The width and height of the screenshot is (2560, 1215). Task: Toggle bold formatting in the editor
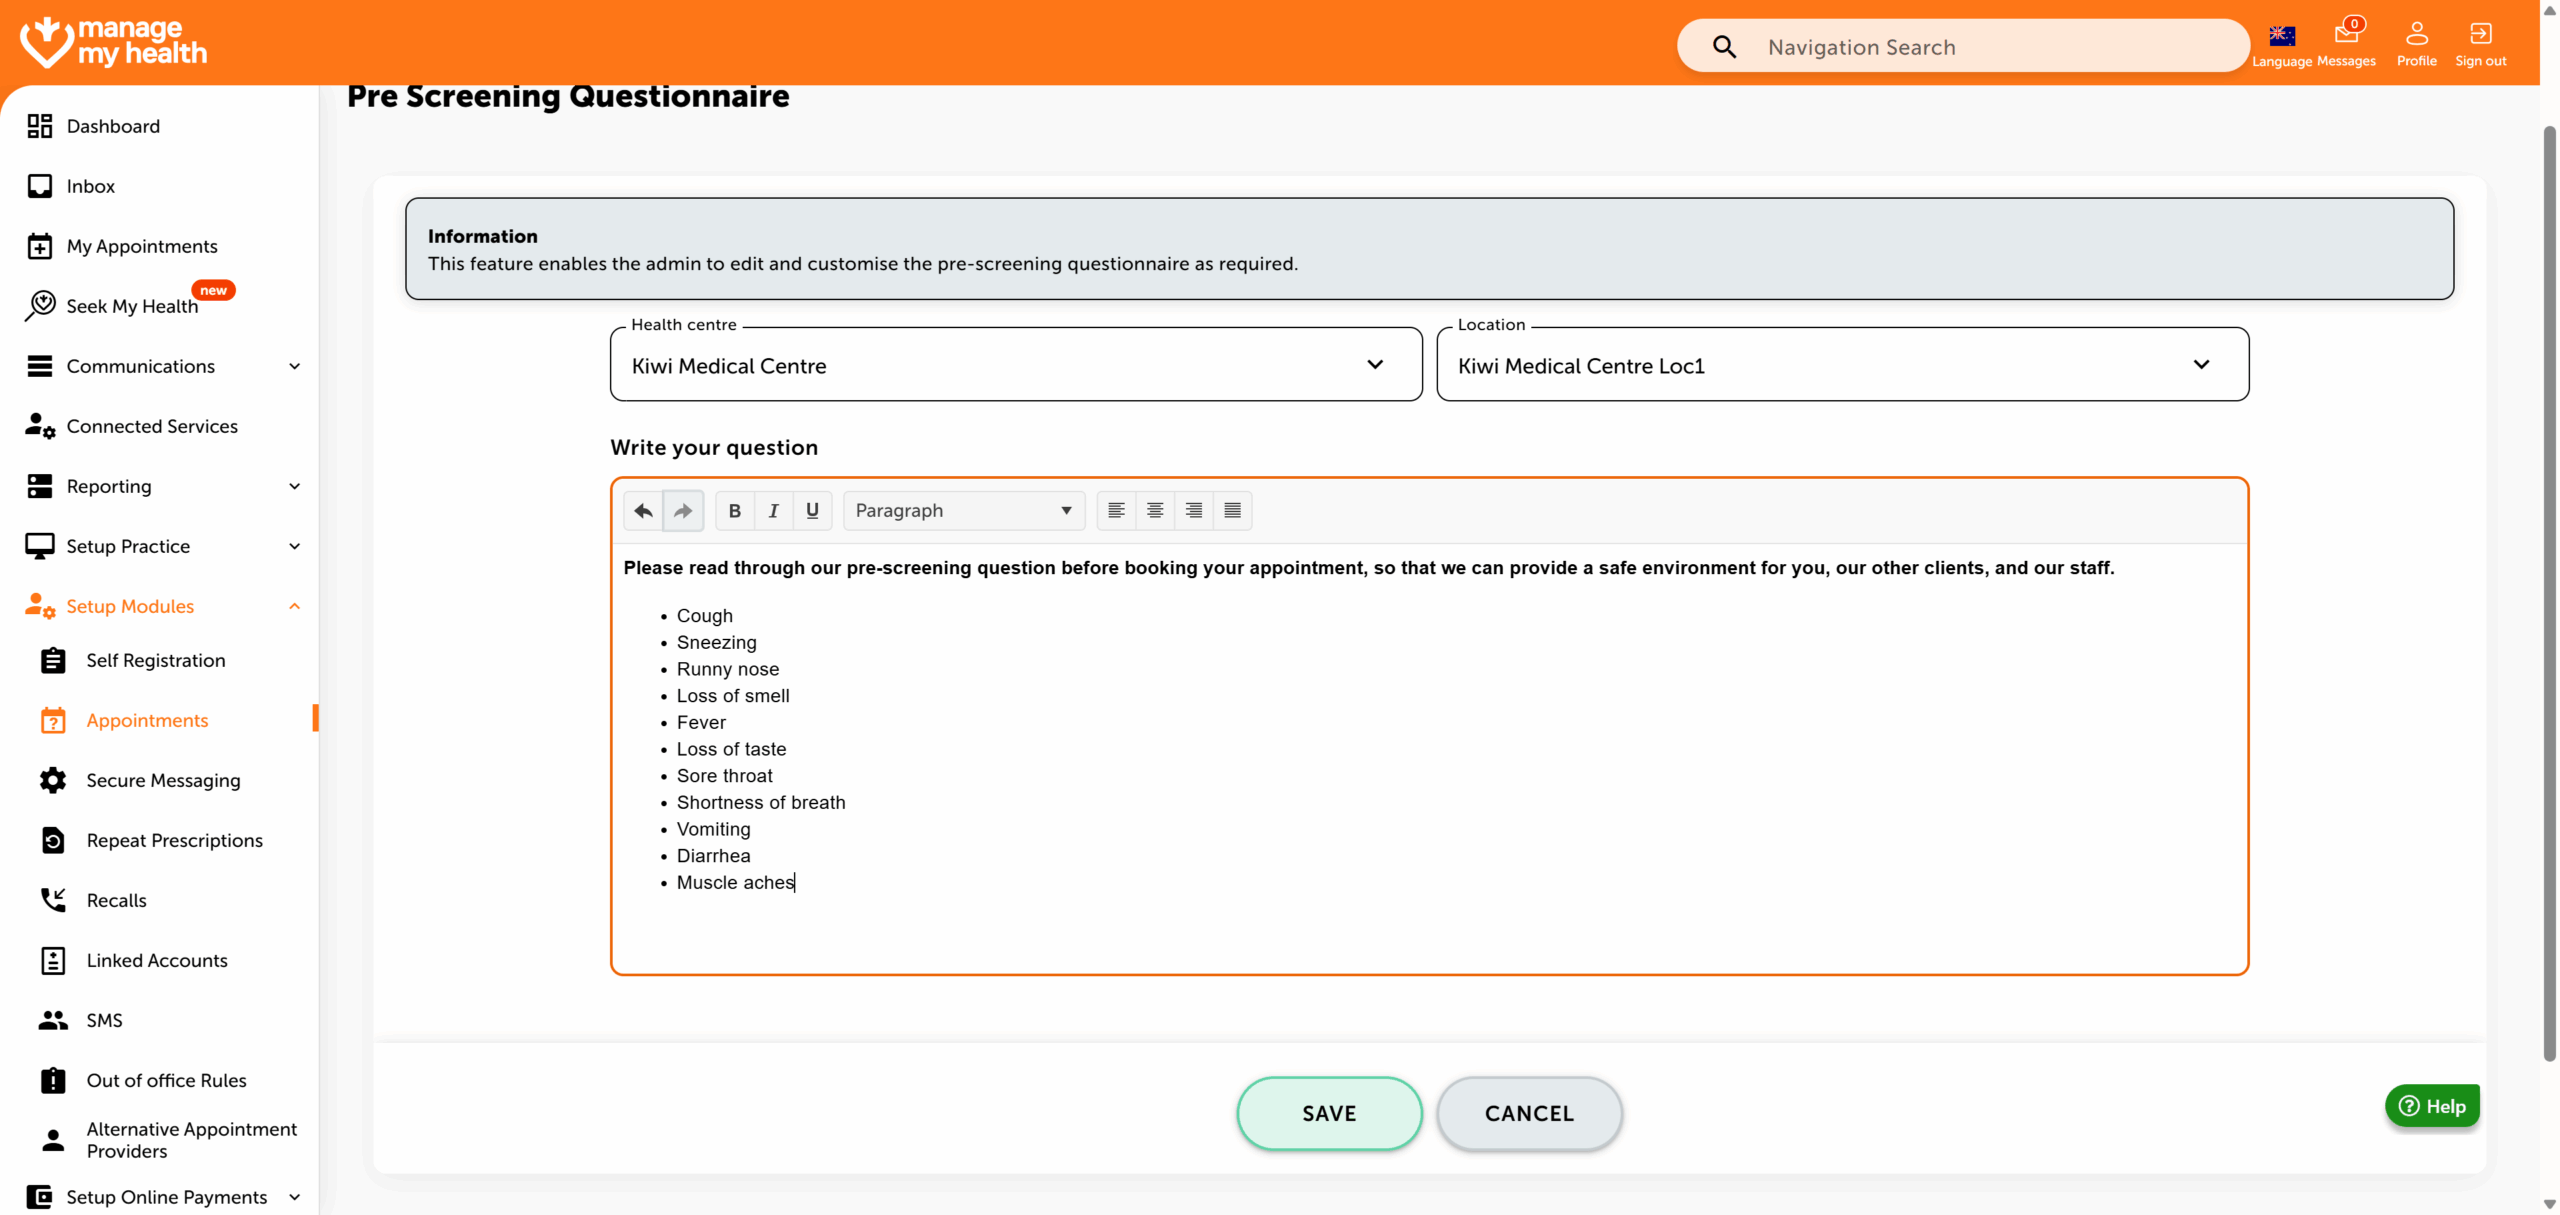tap(734, 511)
